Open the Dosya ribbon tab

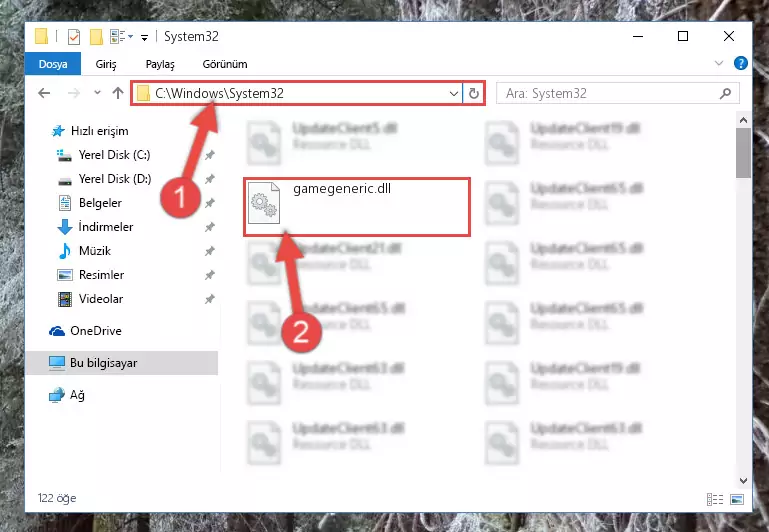(x=53, y=64)
